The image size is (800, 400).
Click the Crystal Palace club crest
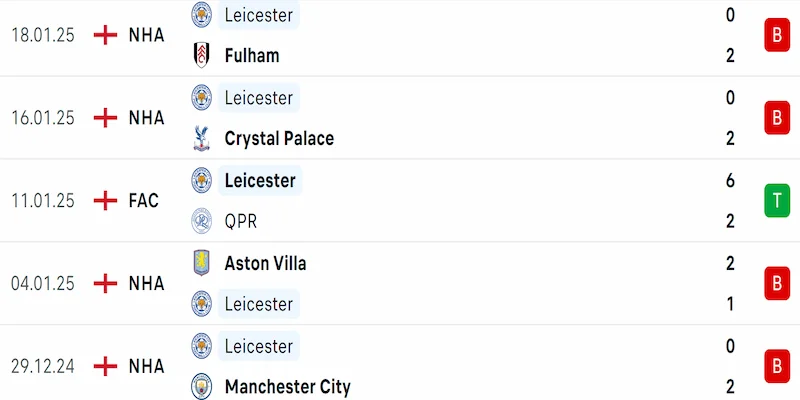[x=203, y=138]
